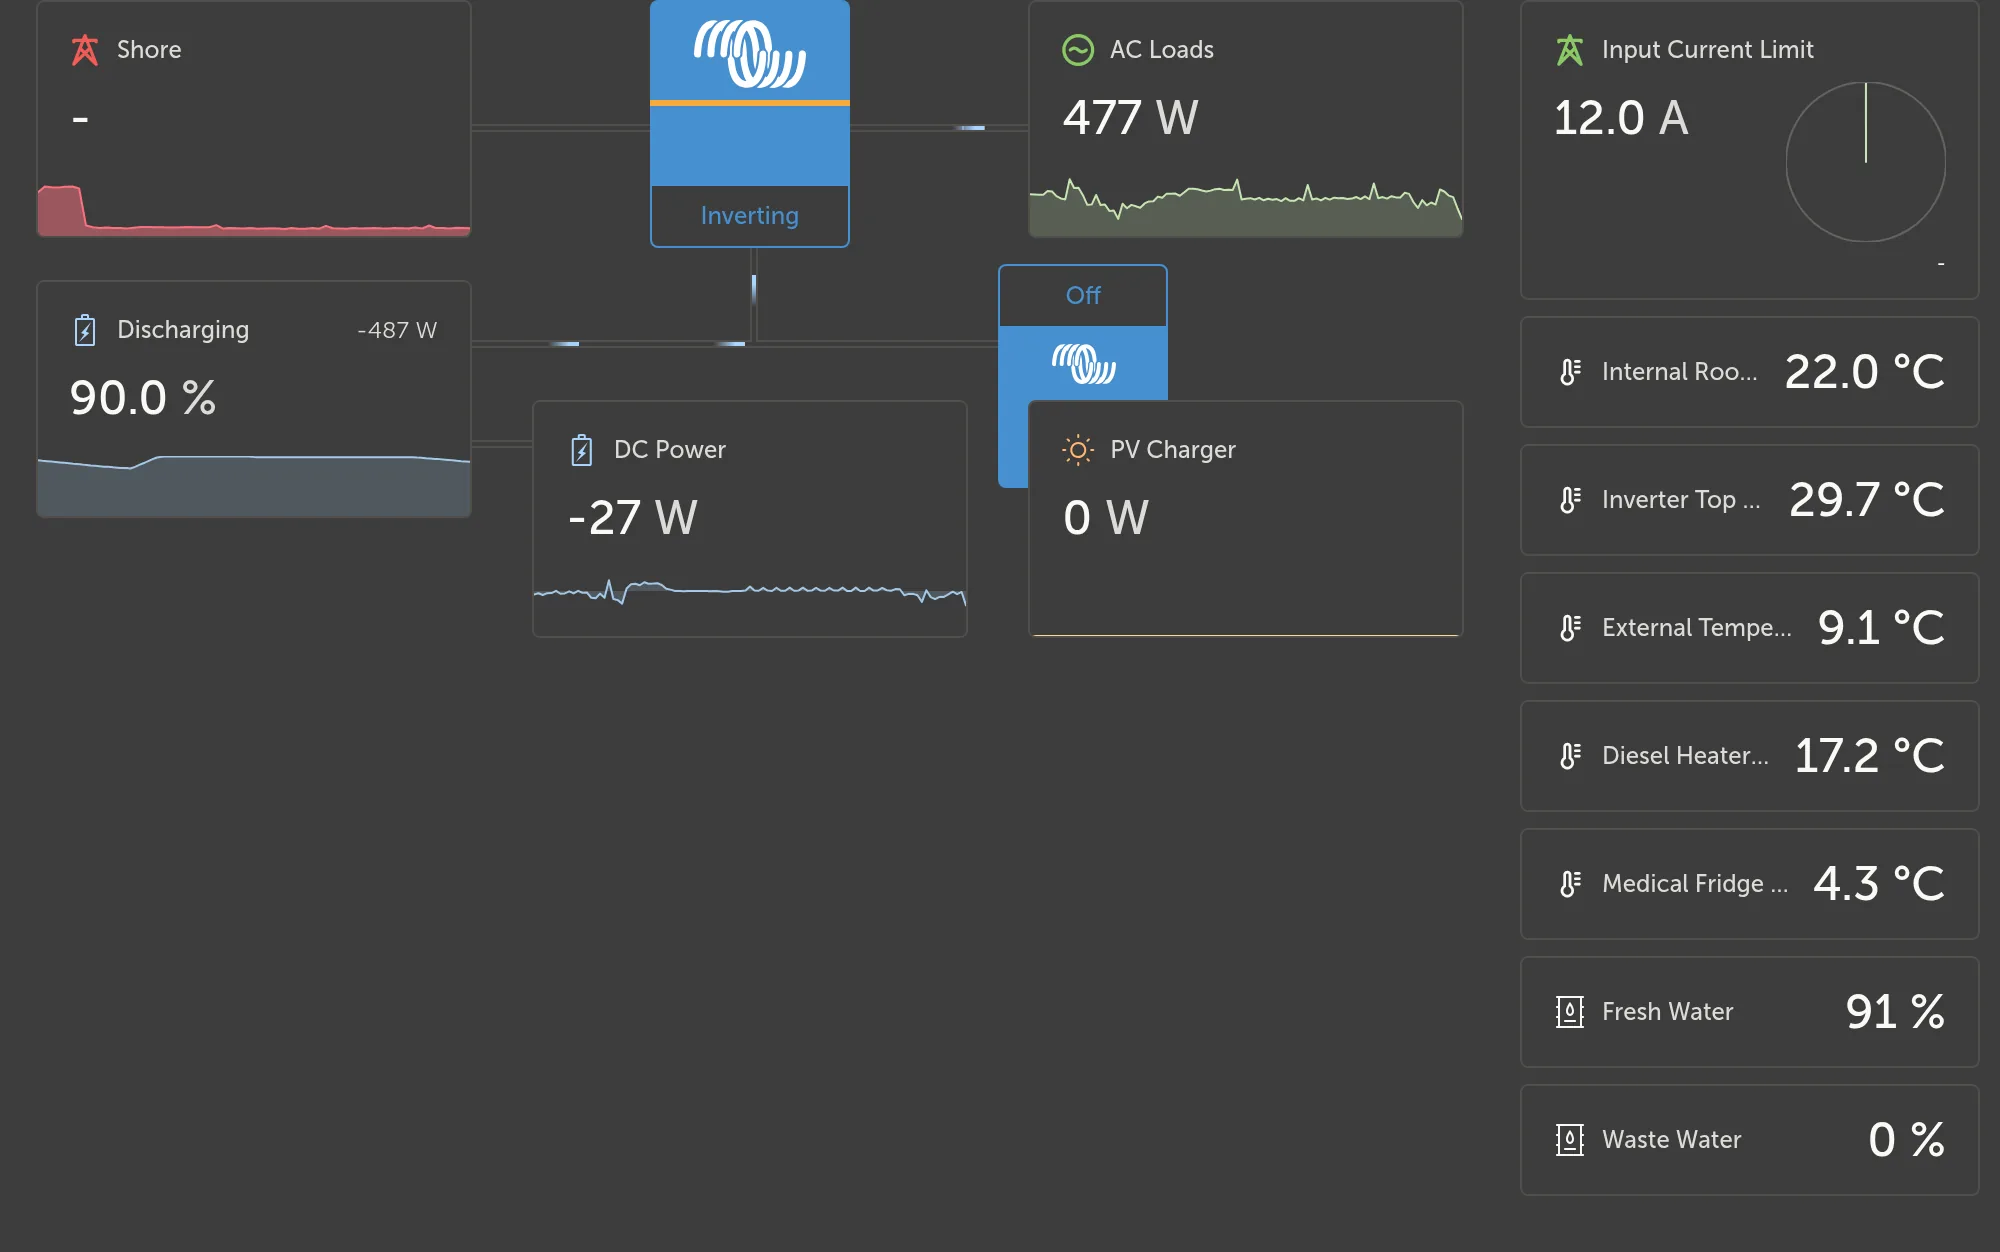The height and width of the screenshot is (1252, 2000).
Task: Click the External Temperature thermometer icon
Action: (1570, 628)
